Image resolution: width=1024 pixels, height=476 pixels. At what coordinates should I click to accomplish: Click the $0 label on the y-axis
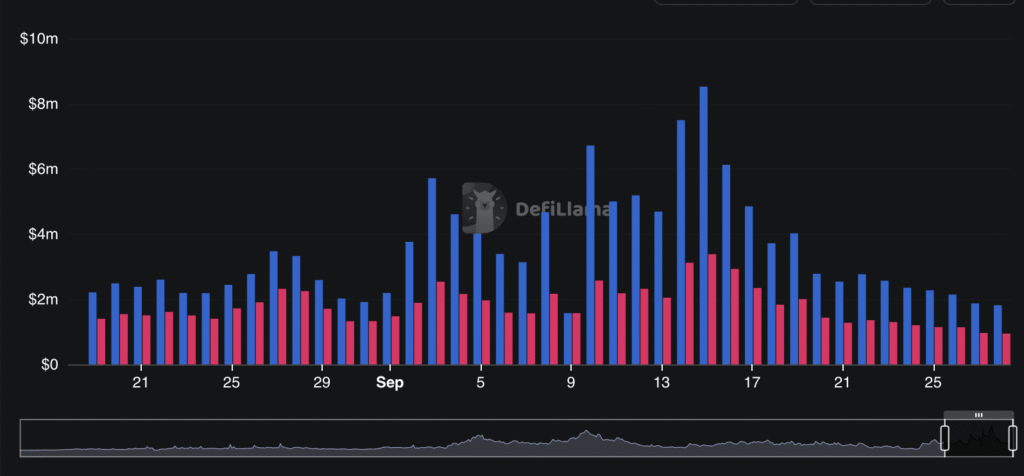pyautogui.click(x=48, y=365)
